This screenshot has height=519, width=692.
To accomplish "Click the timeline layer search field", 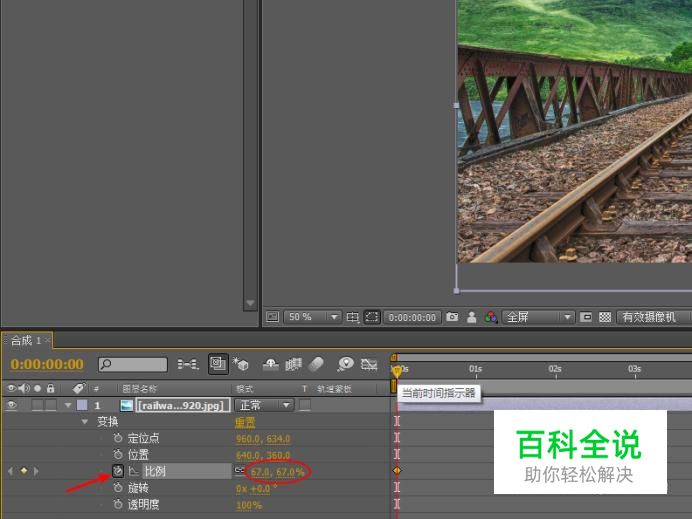I will point(133,364).
